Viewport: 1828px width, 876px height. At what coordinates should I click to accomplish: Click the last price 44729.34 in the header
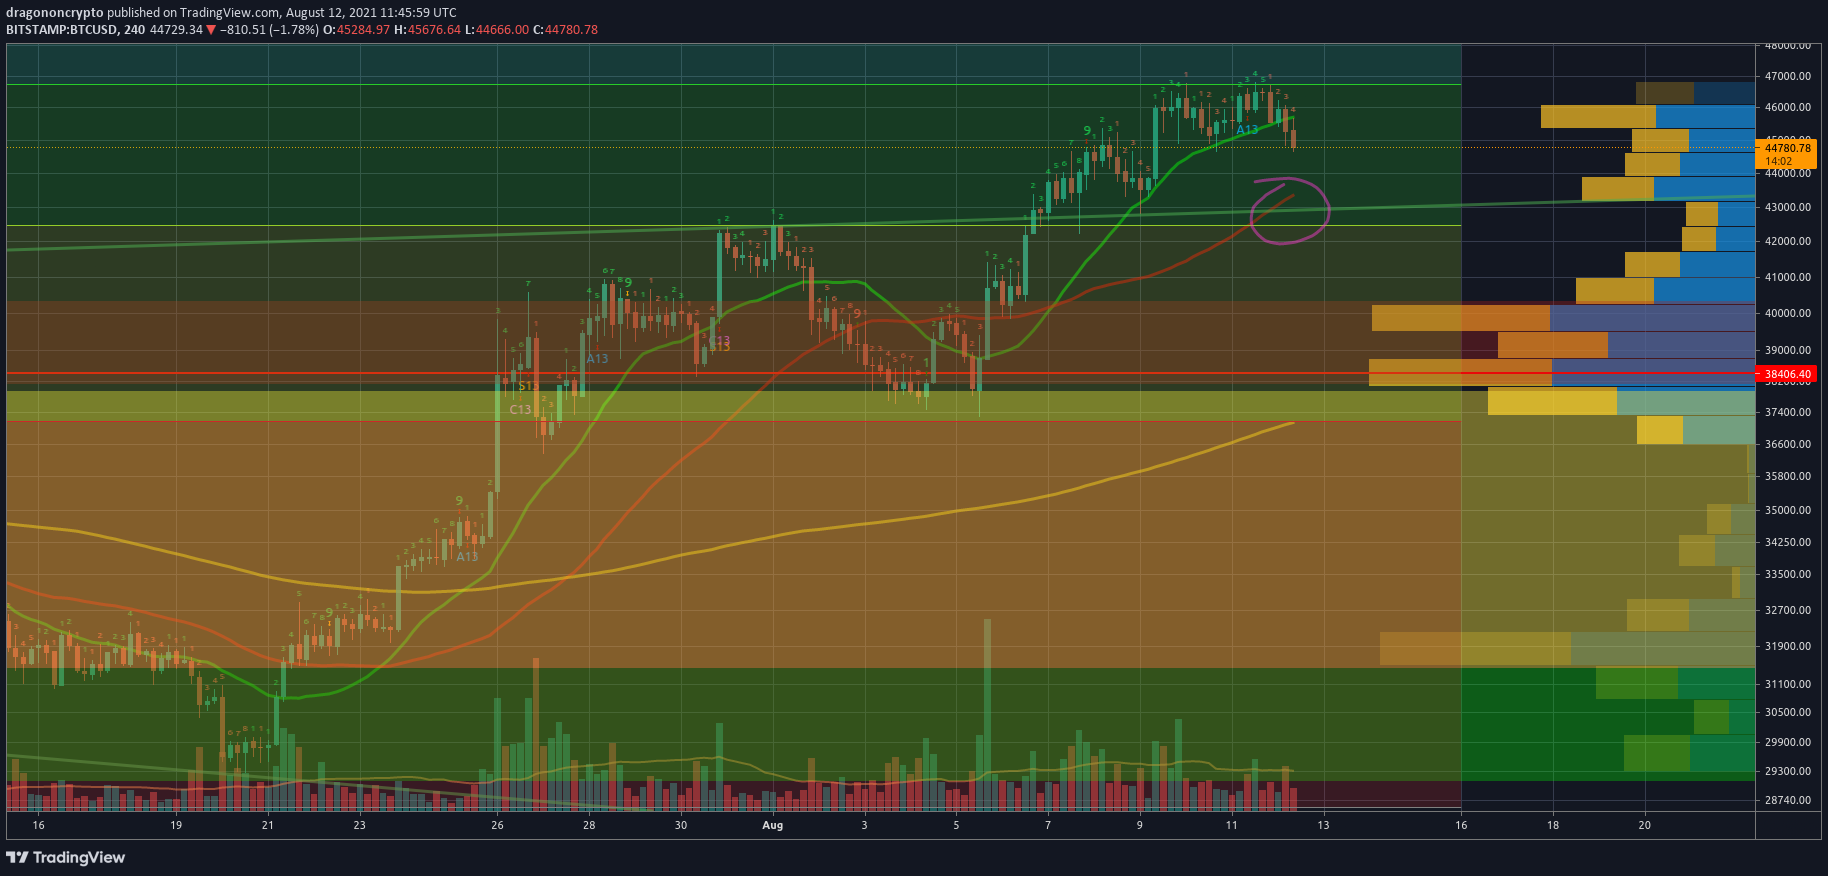coord(176,30)
